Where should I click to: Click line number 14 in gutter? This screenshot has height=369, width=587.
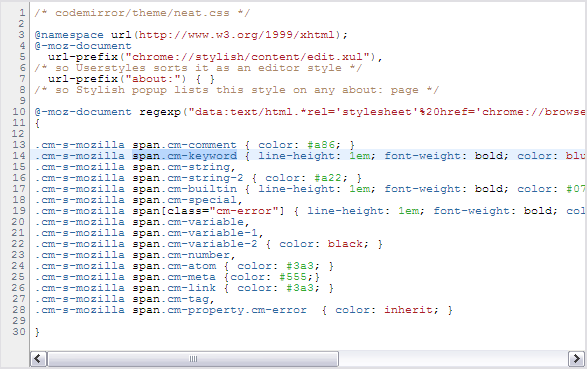[19, 156]
